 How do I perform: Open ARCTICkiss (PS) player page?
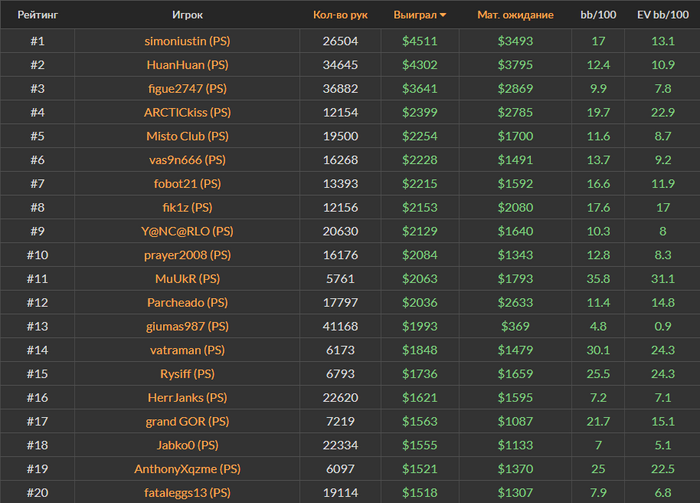click(188, 112)
